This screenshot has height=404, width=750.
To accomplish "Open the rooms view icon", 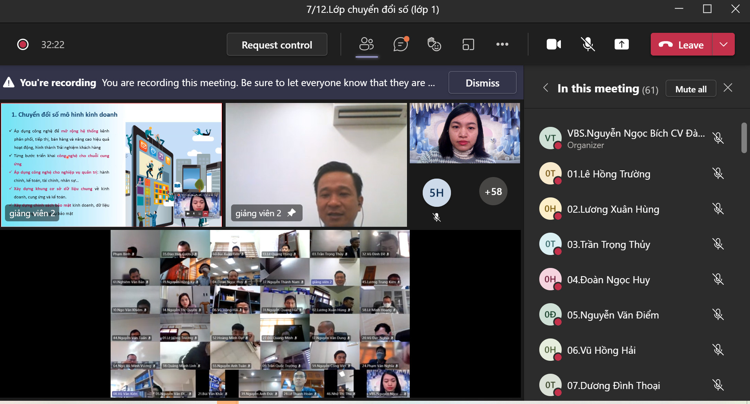I will [x=468, y=44].
